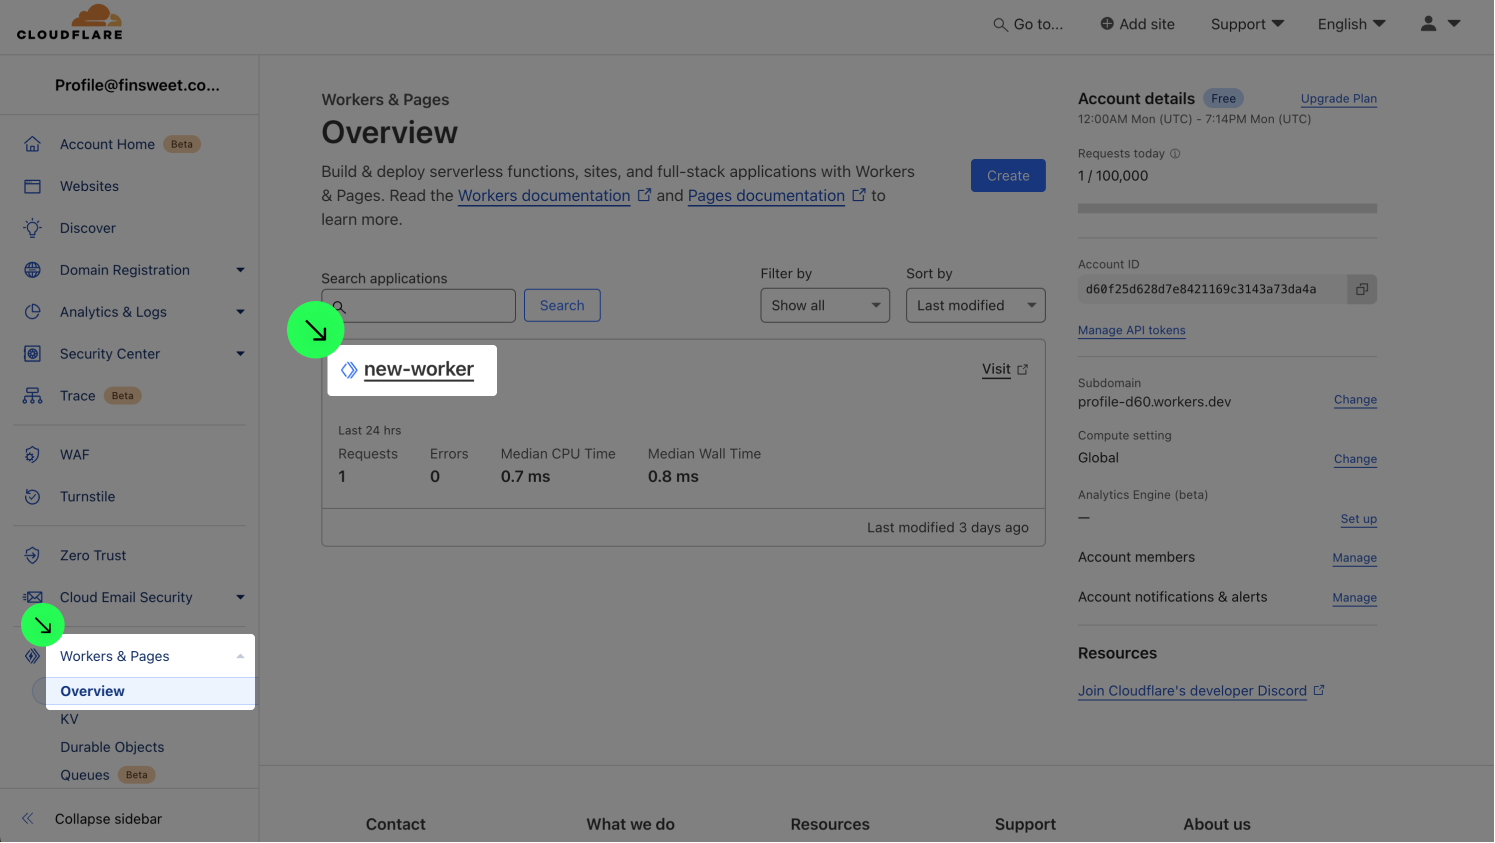
Task: Click the Manage API tokens link
Action: point(1132,330)
